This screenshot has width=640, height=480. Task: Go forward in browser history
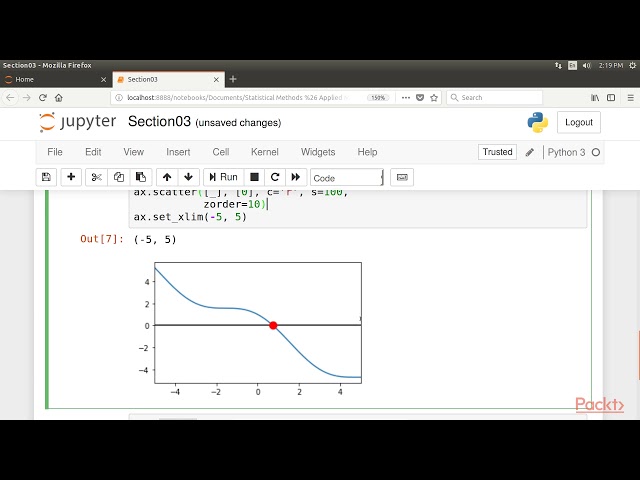click(27, 98)
